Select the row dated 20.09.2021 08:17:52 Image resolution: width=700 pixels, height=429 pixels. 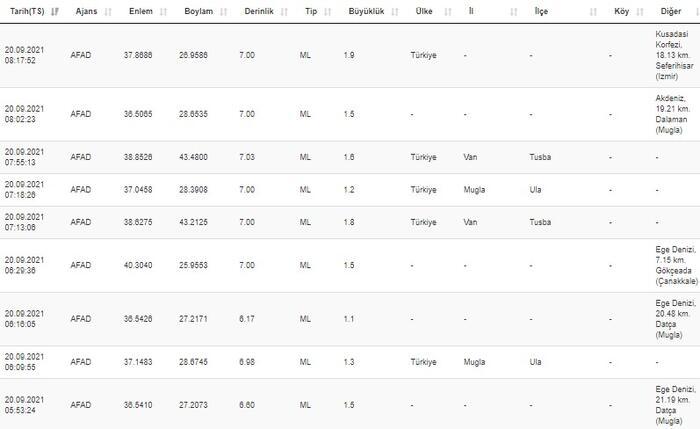coord(350,55)
